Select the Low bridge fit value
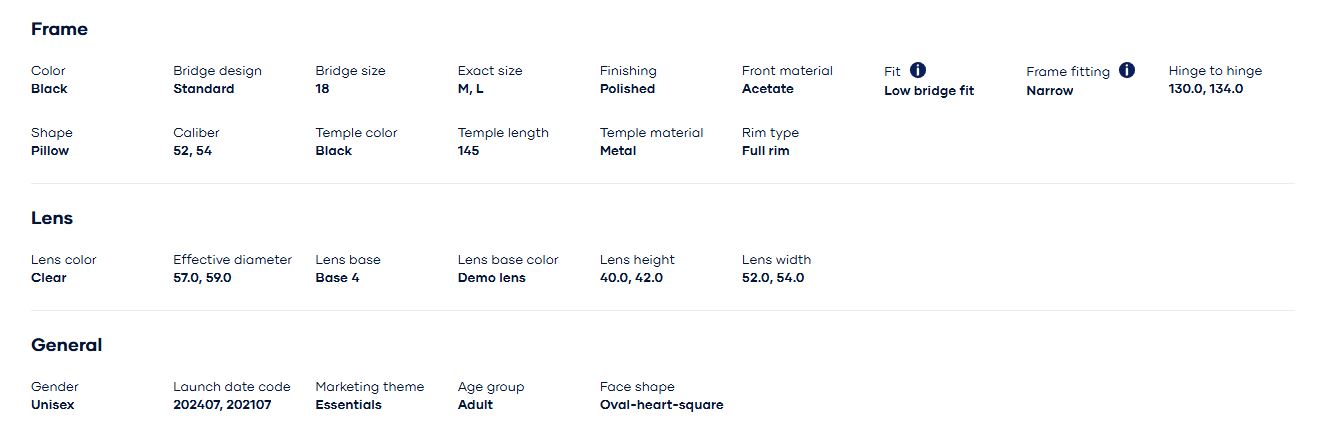Screen dimensions: 1319x434 click(x=928, y=91)
